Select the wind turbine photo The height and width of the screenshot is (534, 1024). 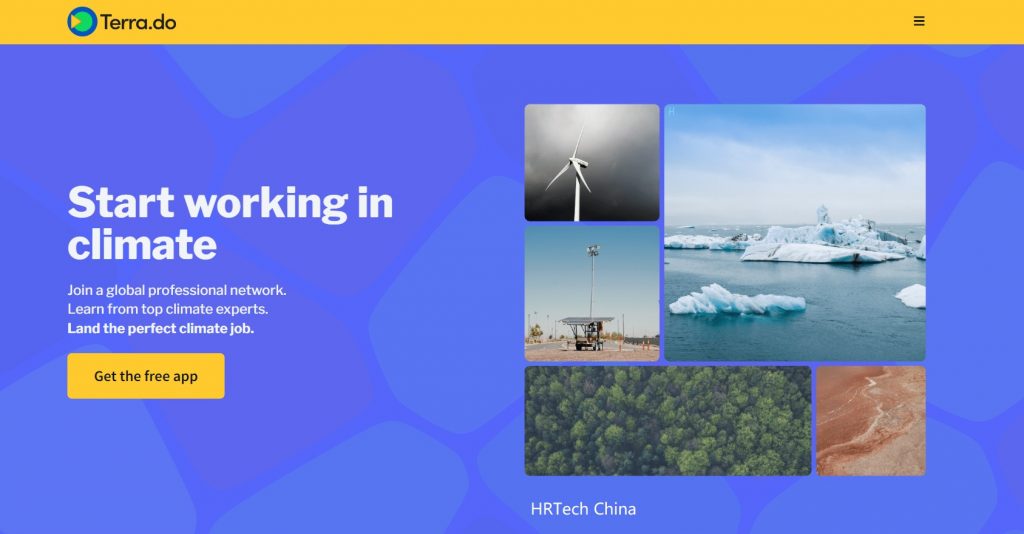click(x=592, y=162)
